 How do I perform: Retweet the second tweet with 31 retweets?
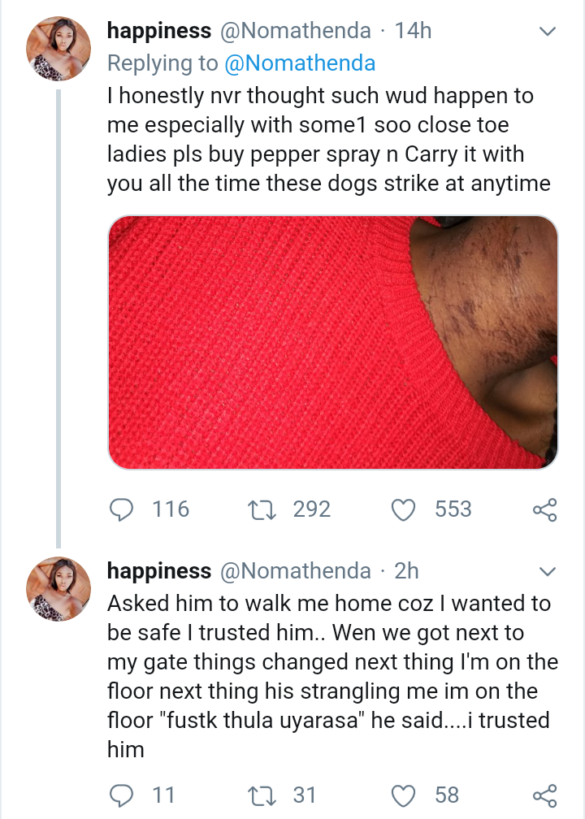point(262,795)
